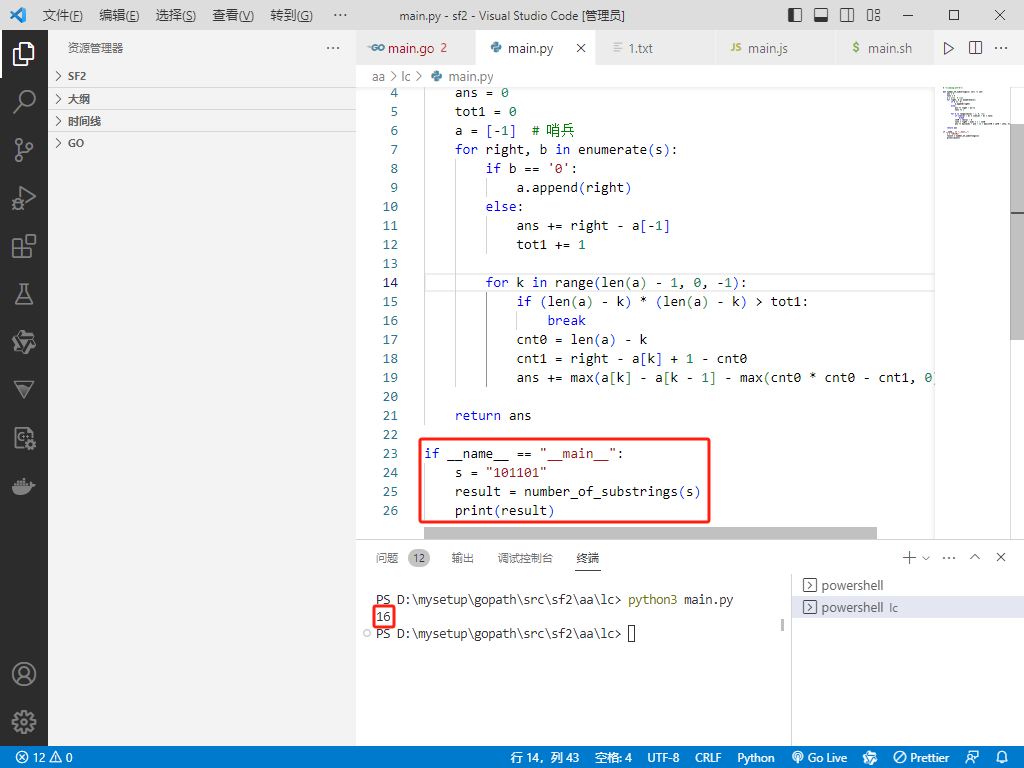Viewport: 1024px width, 768px height.
Task: Click breadcrumb folder aa
Action: pos(378,77)
